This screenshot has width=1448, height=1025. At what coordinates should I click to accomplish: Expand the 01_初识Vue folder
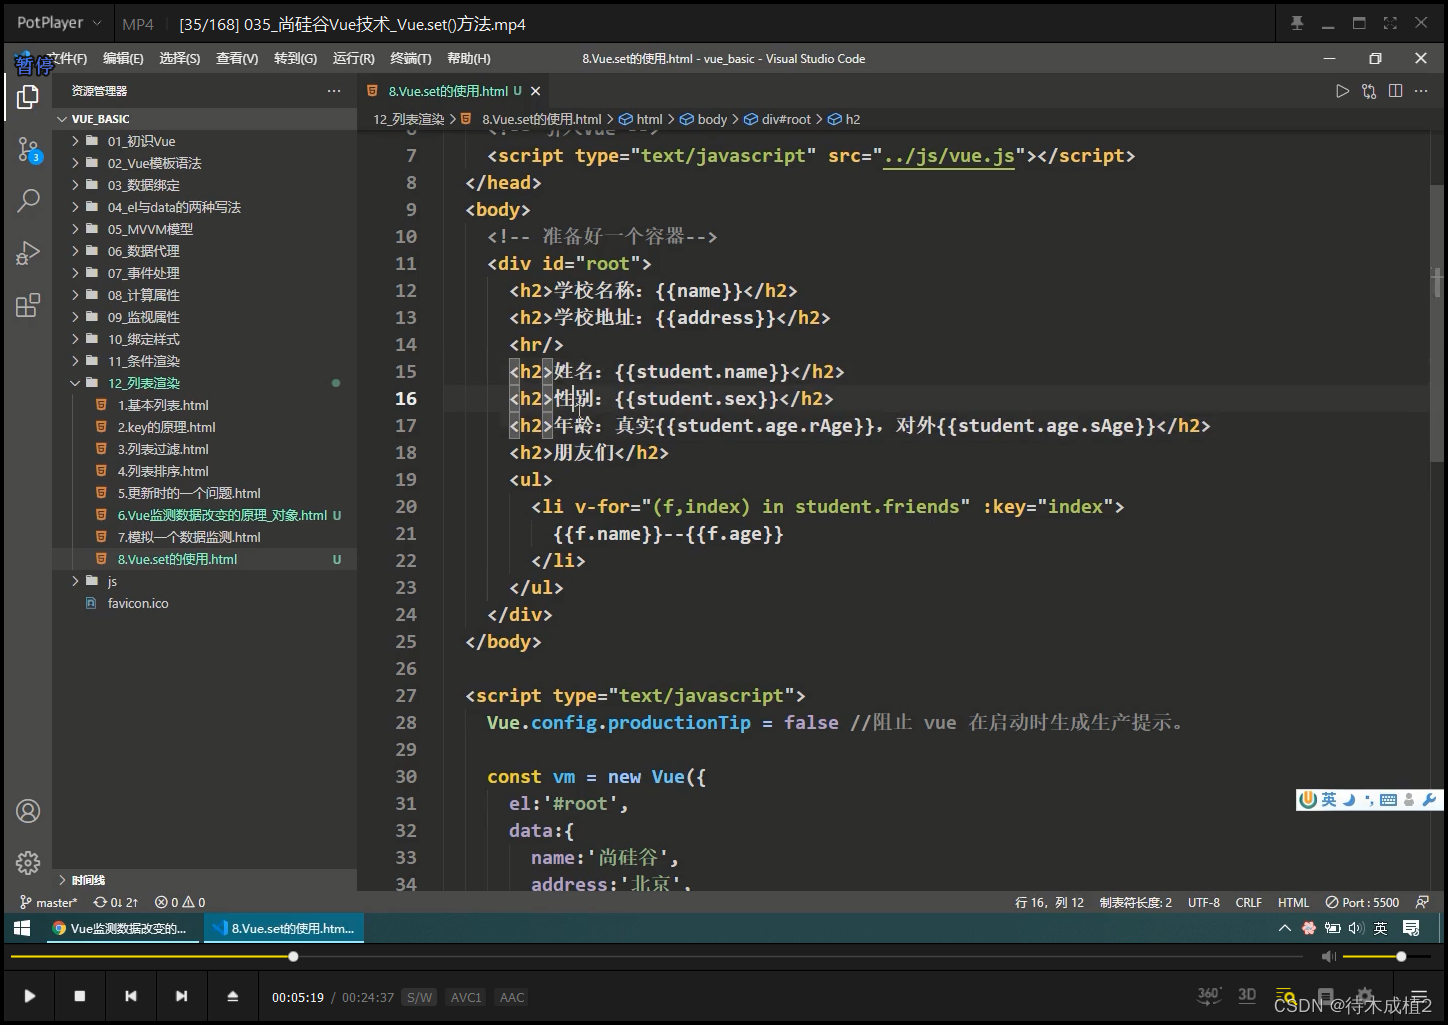pos(75,141)
